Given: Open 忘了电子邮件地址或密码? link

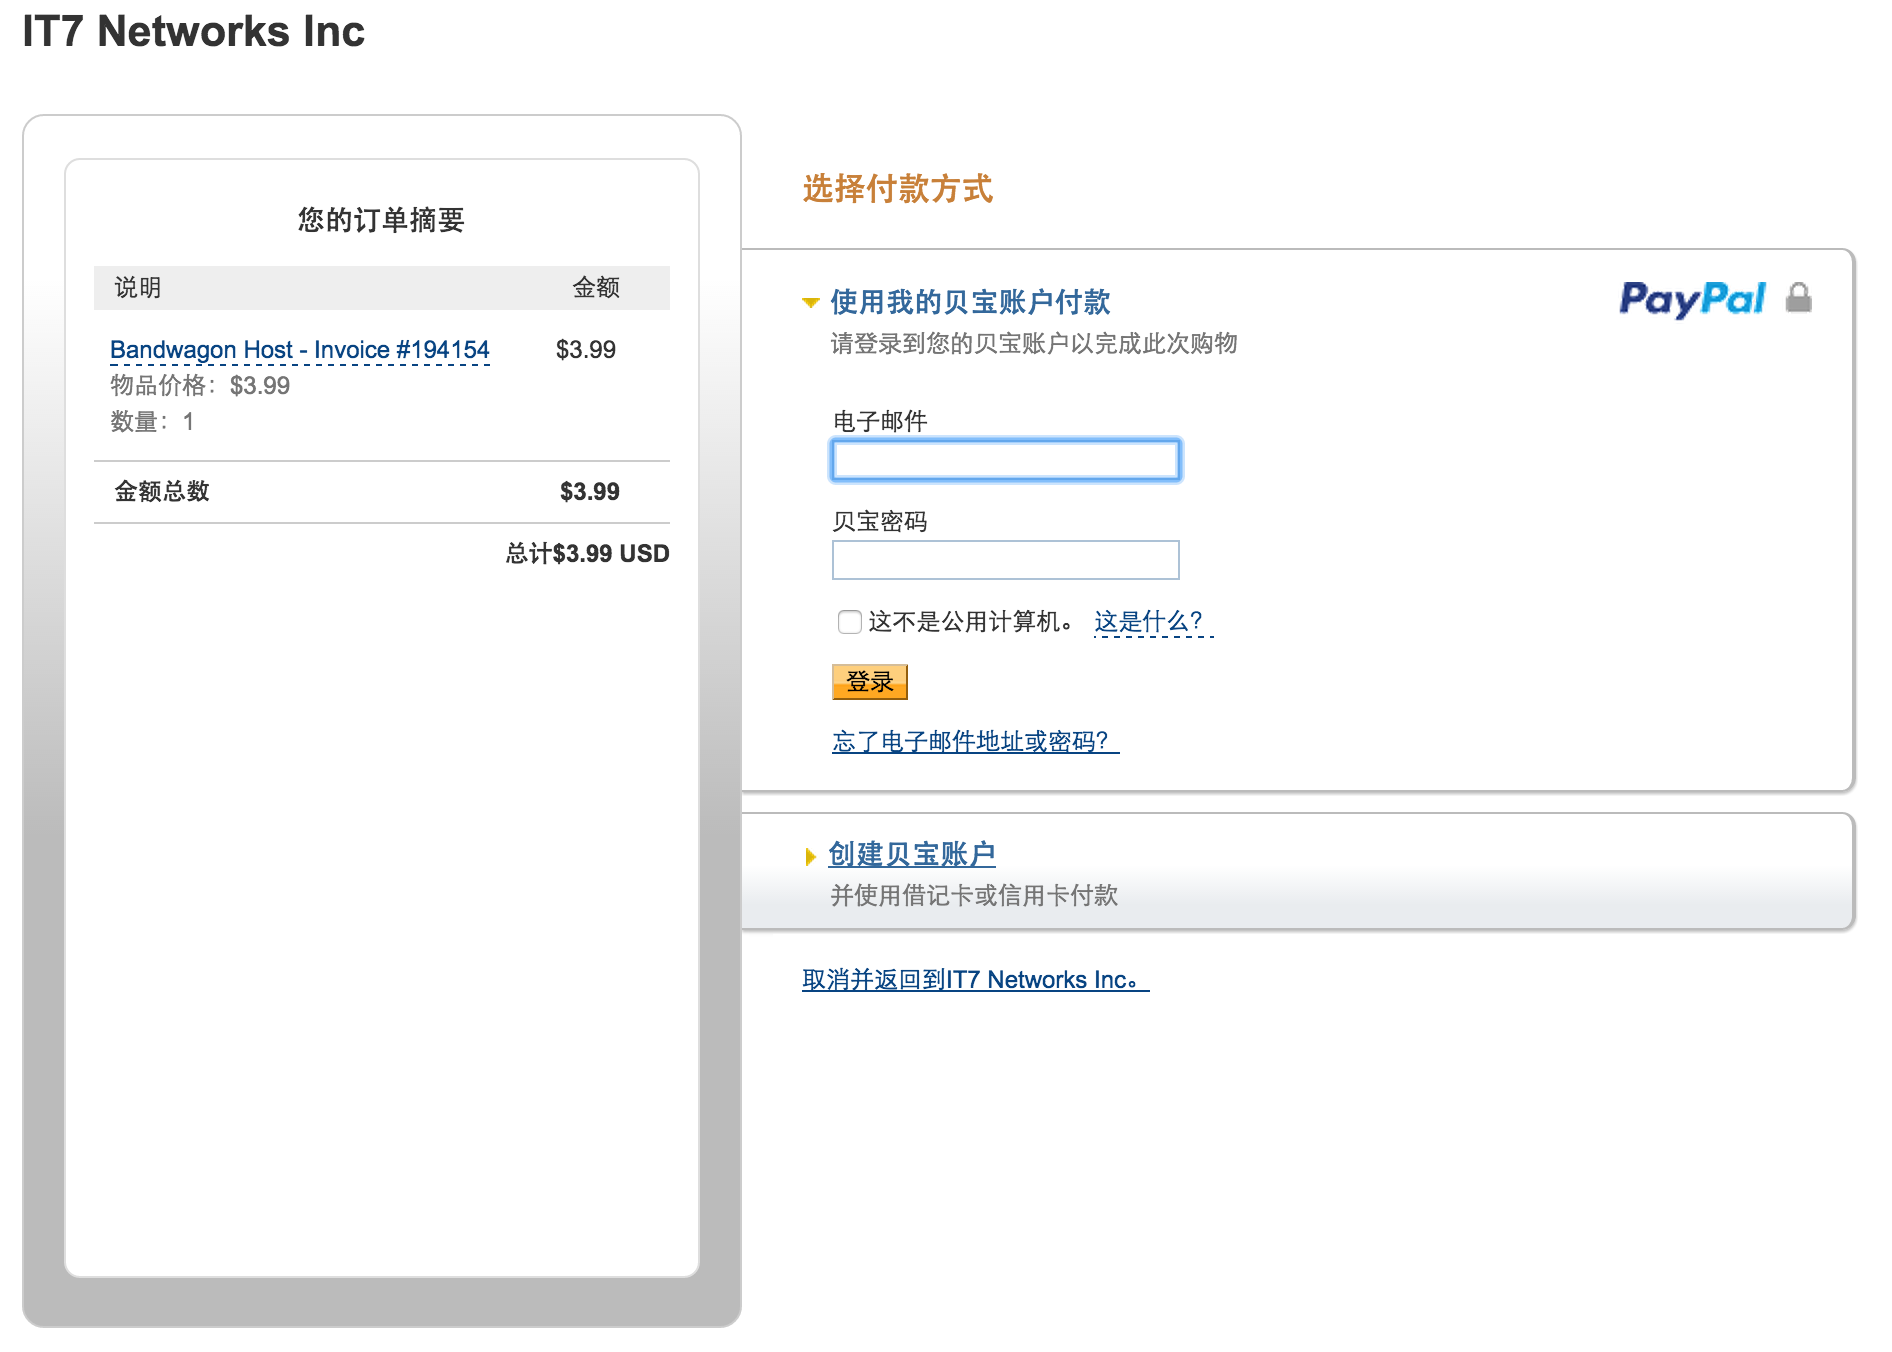Looking at the screenshot, I should click(x=975, y=741).
